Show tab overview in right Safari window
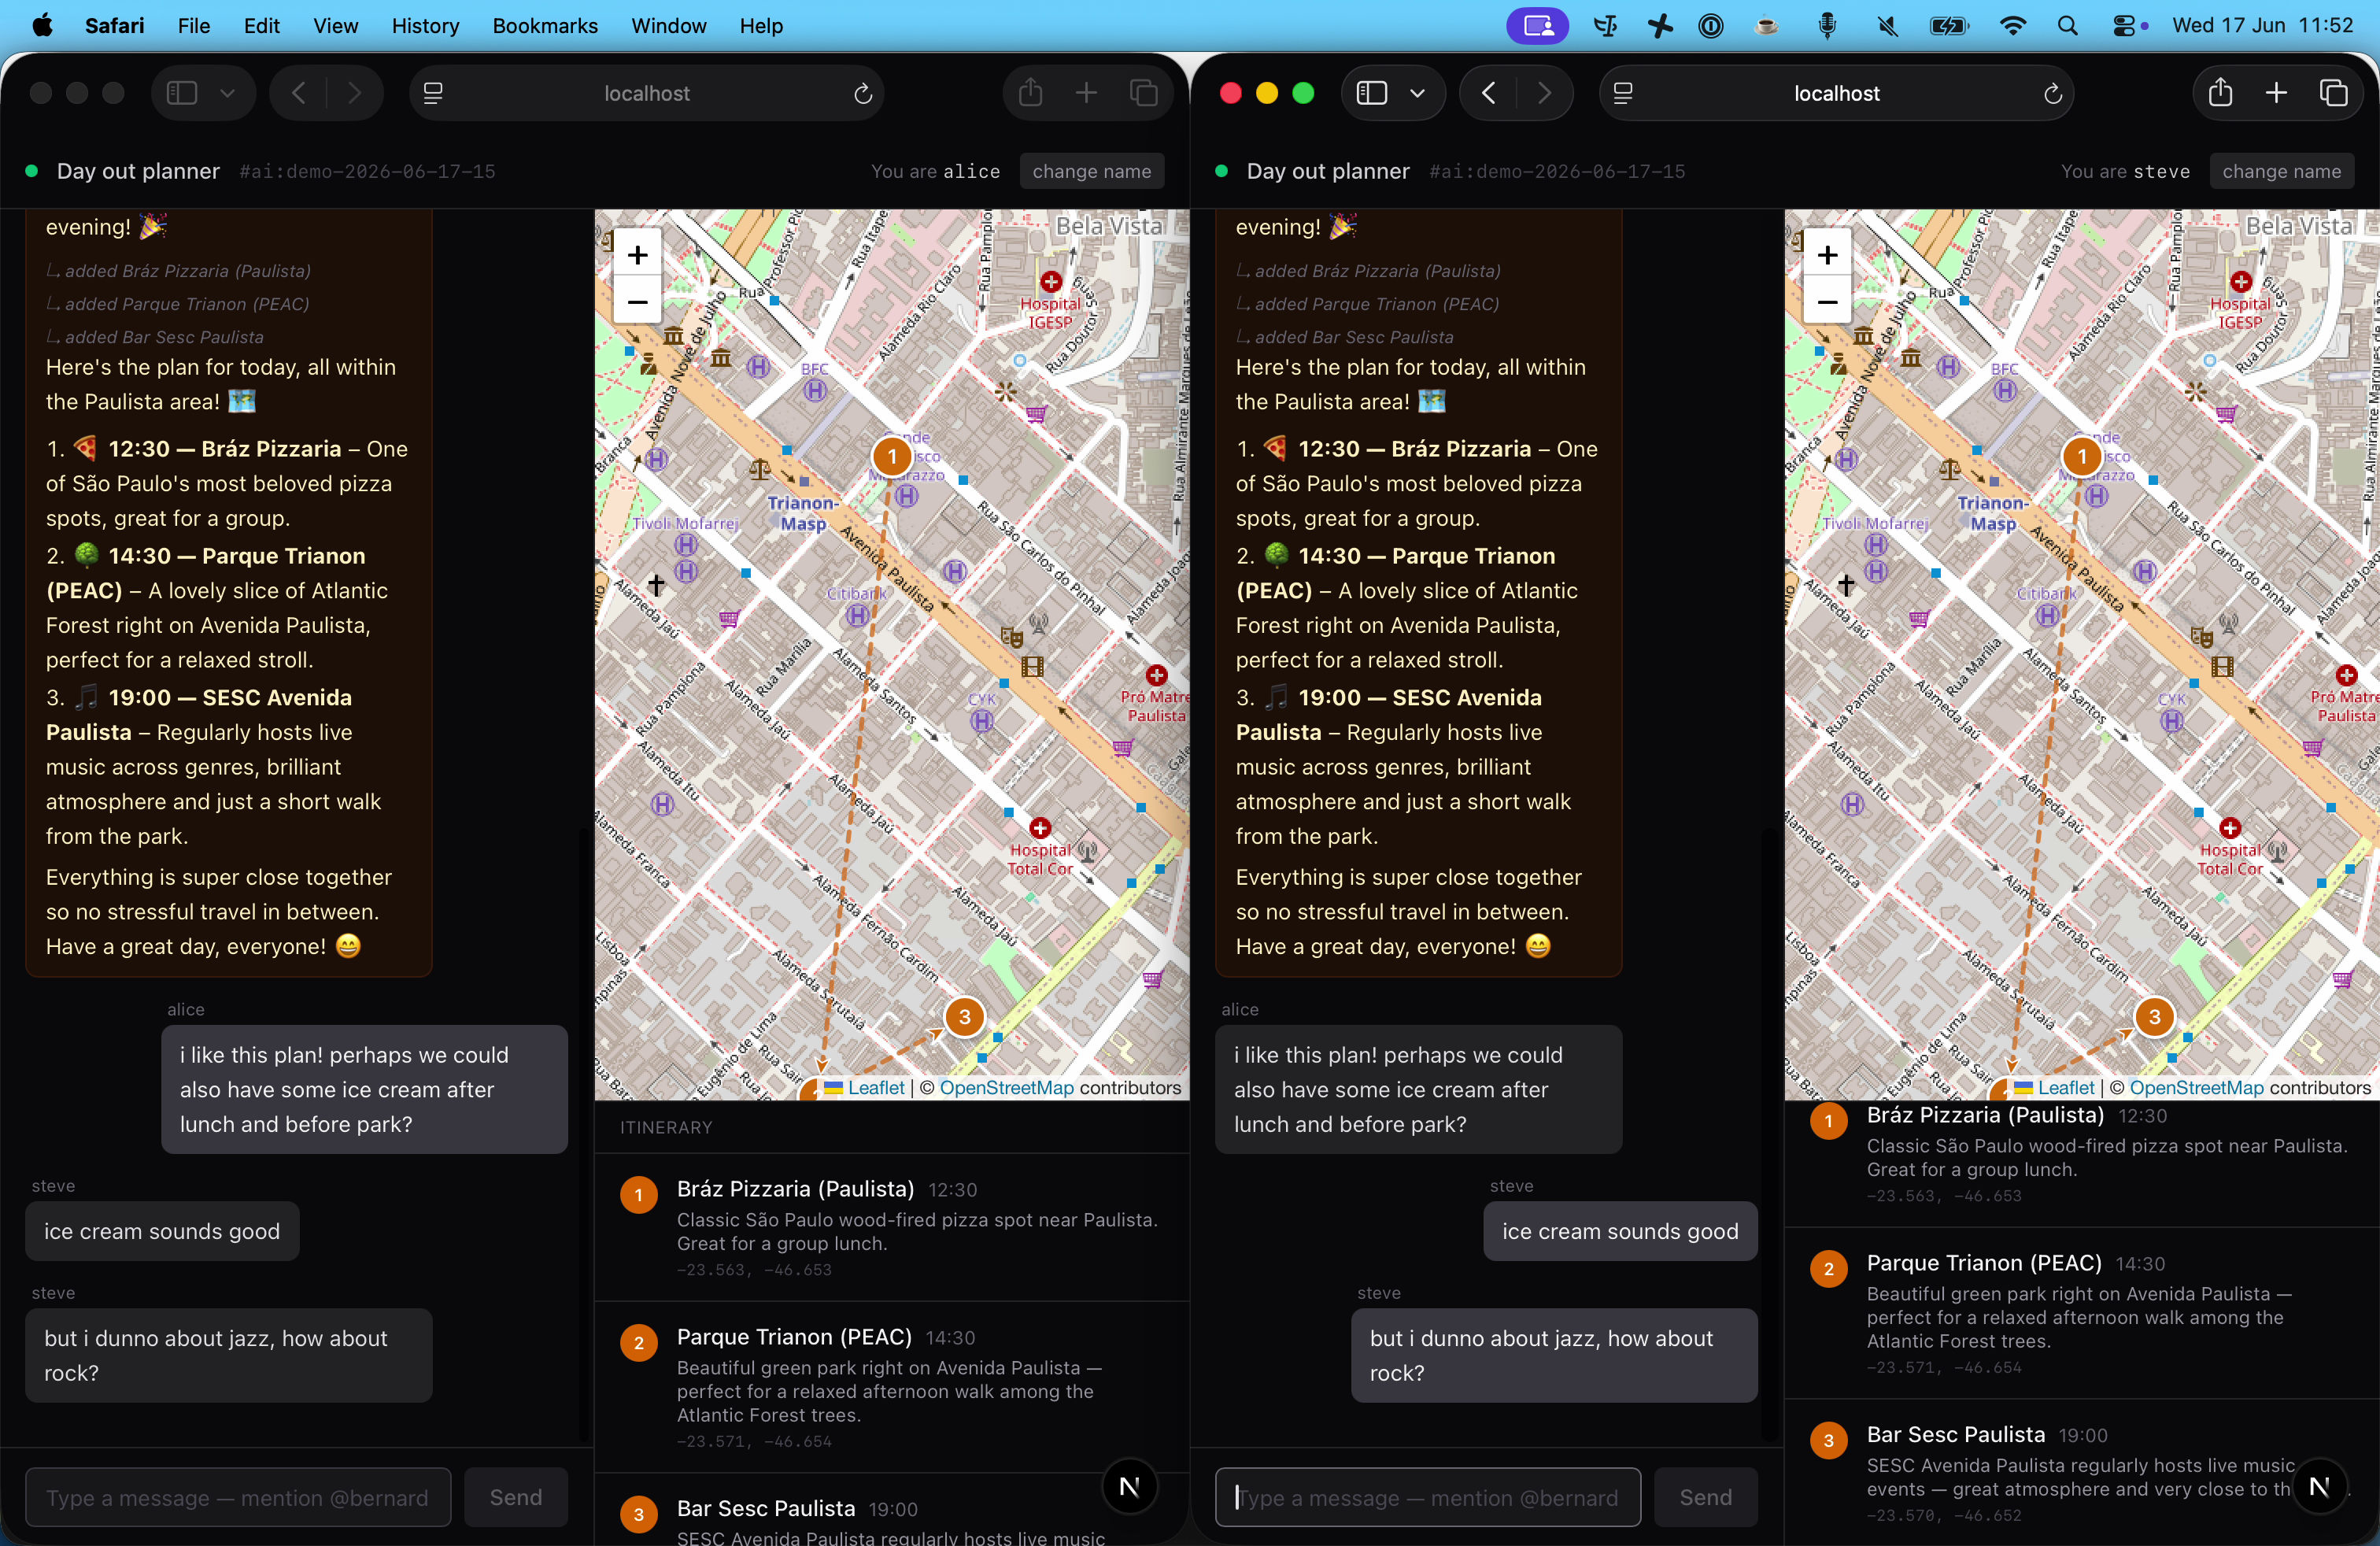2380x1546 pixels. [x=2333, y=93]
